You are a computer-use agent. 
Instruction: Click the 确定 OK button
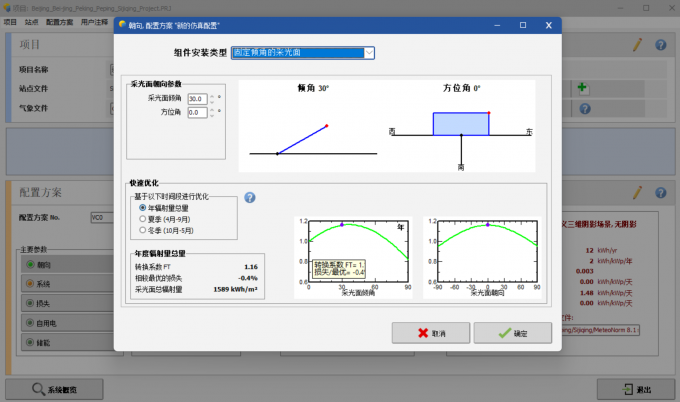click(513, 333)
